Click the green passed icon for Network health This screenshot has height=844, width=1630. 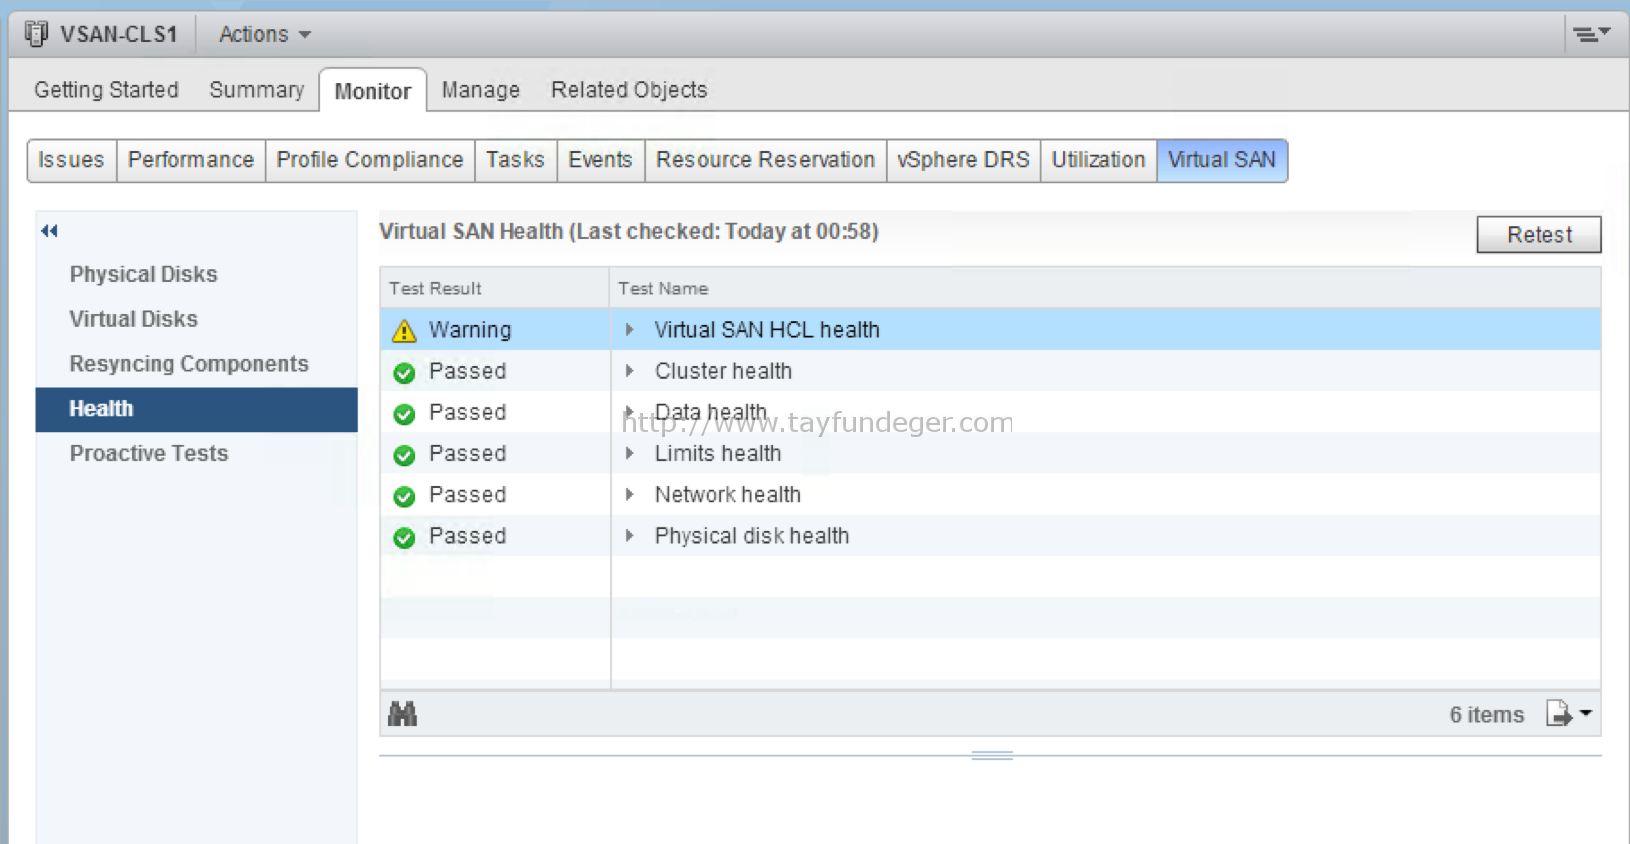coord(404,496)
